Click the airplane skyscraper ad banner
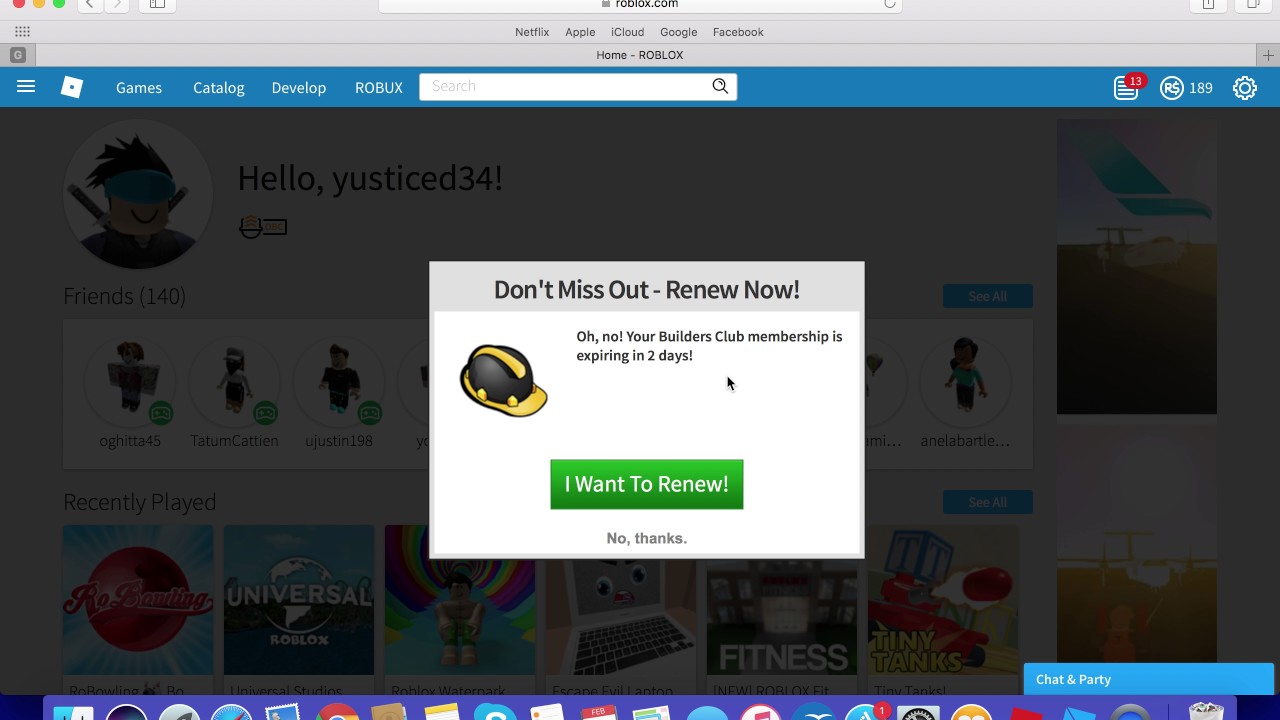The width and height of the screenshot is (1280, 720). 1137,266
